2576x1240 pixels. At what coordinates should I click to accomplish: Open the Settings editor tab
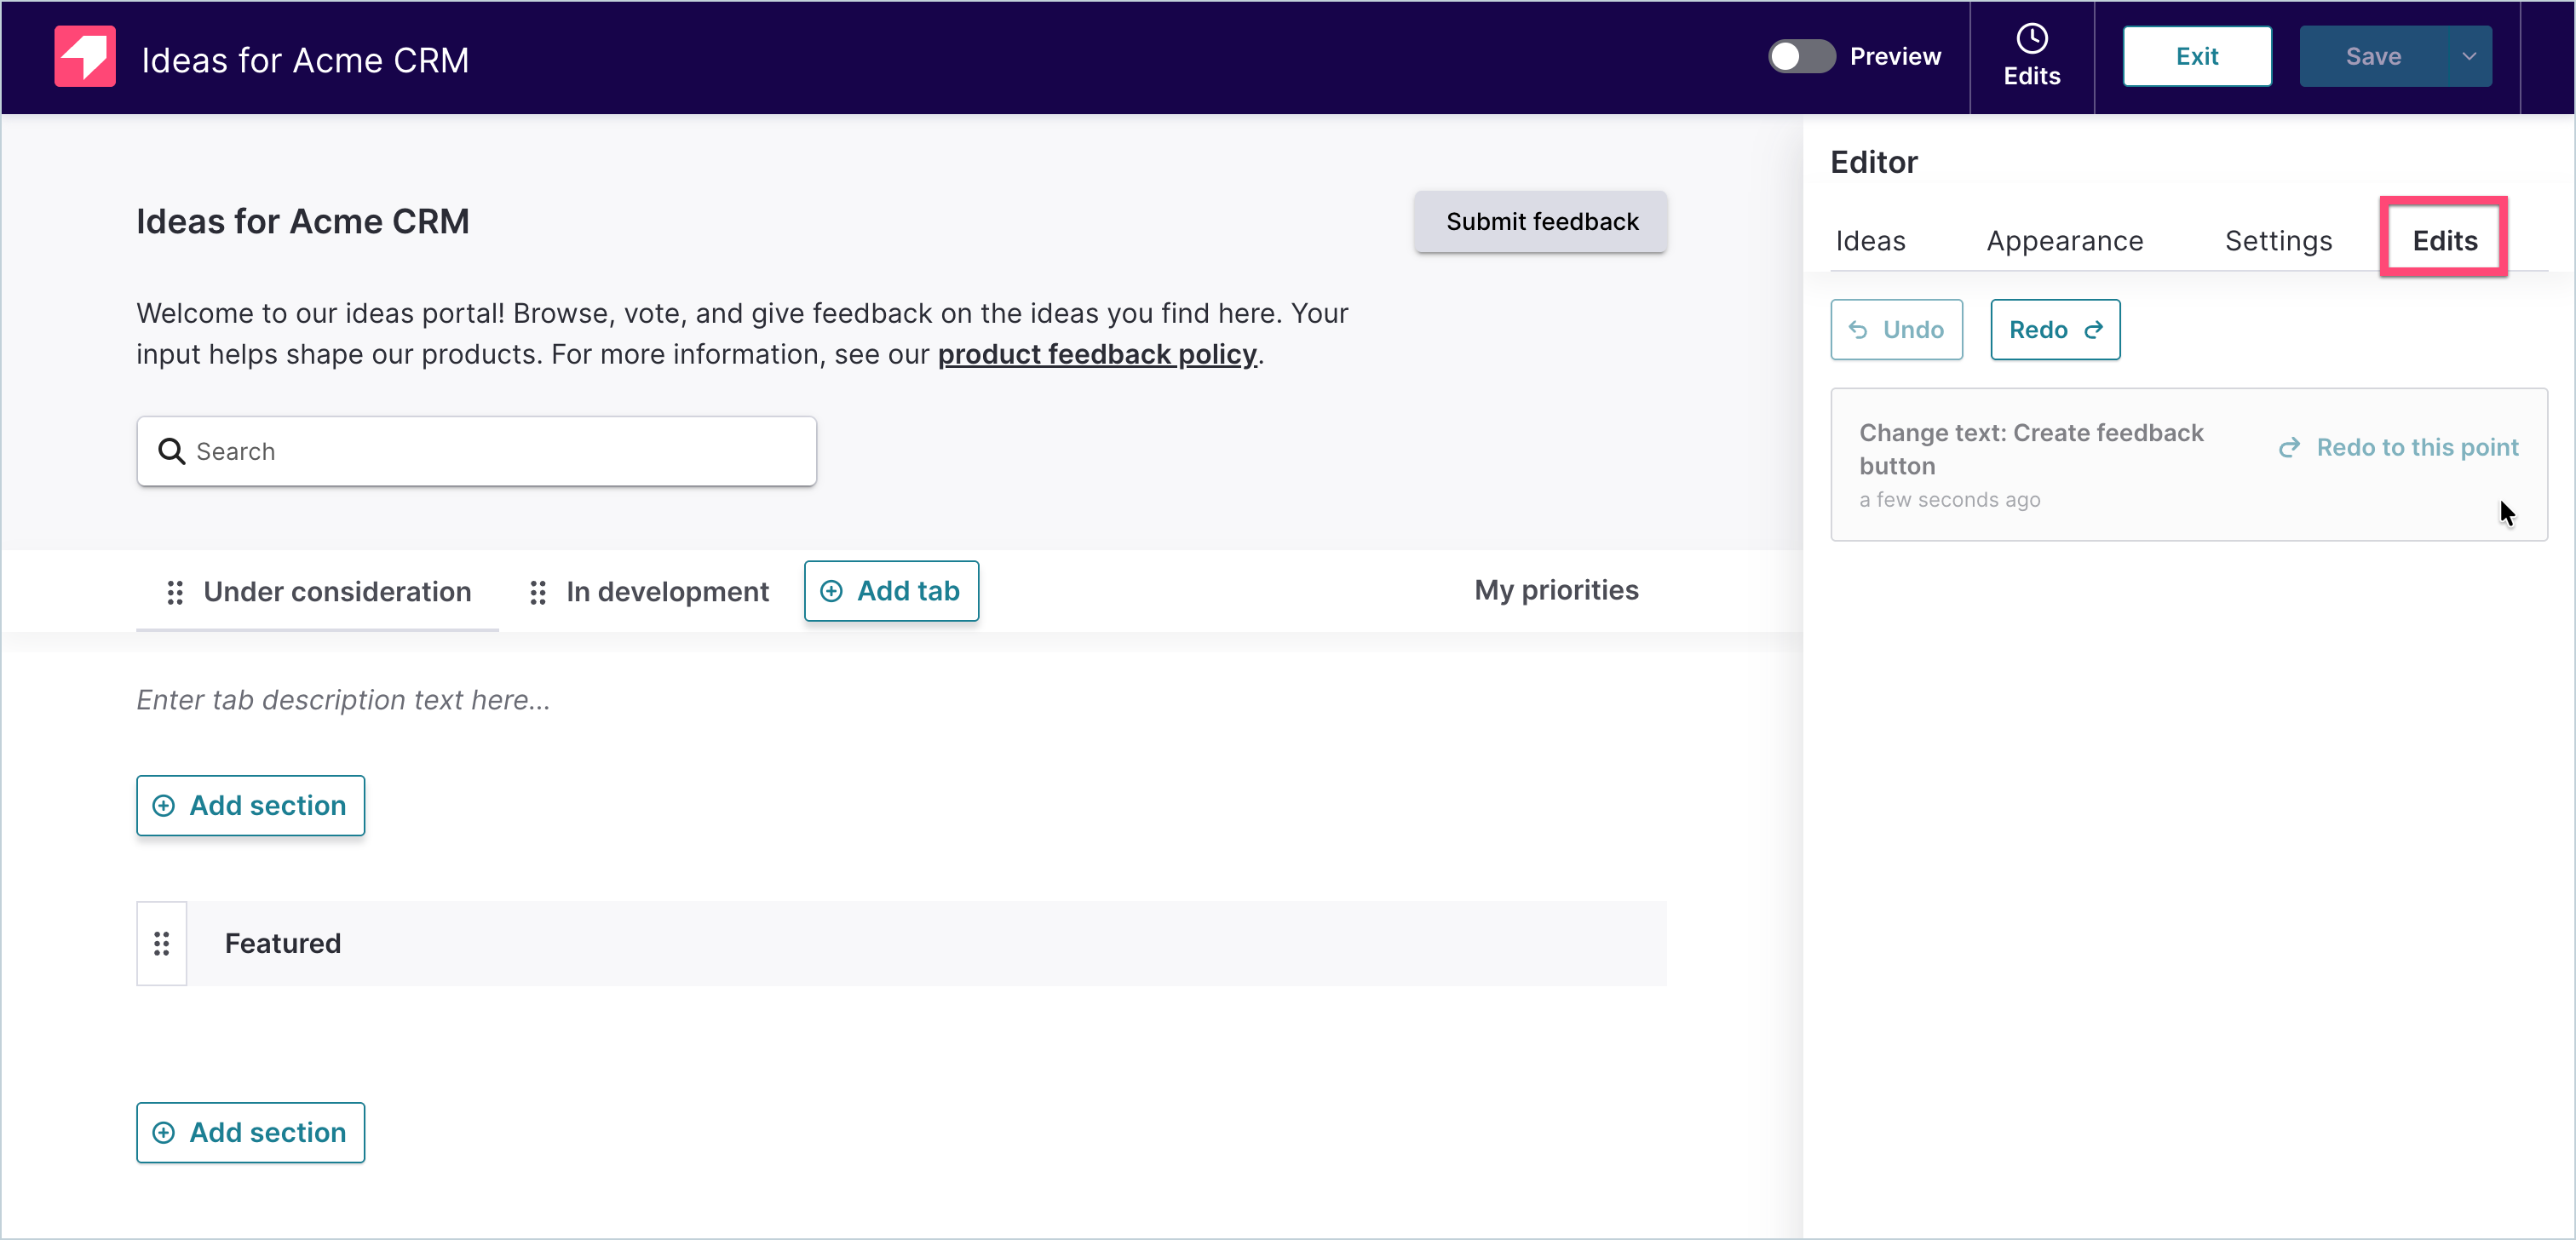[x=2278, y=241]
